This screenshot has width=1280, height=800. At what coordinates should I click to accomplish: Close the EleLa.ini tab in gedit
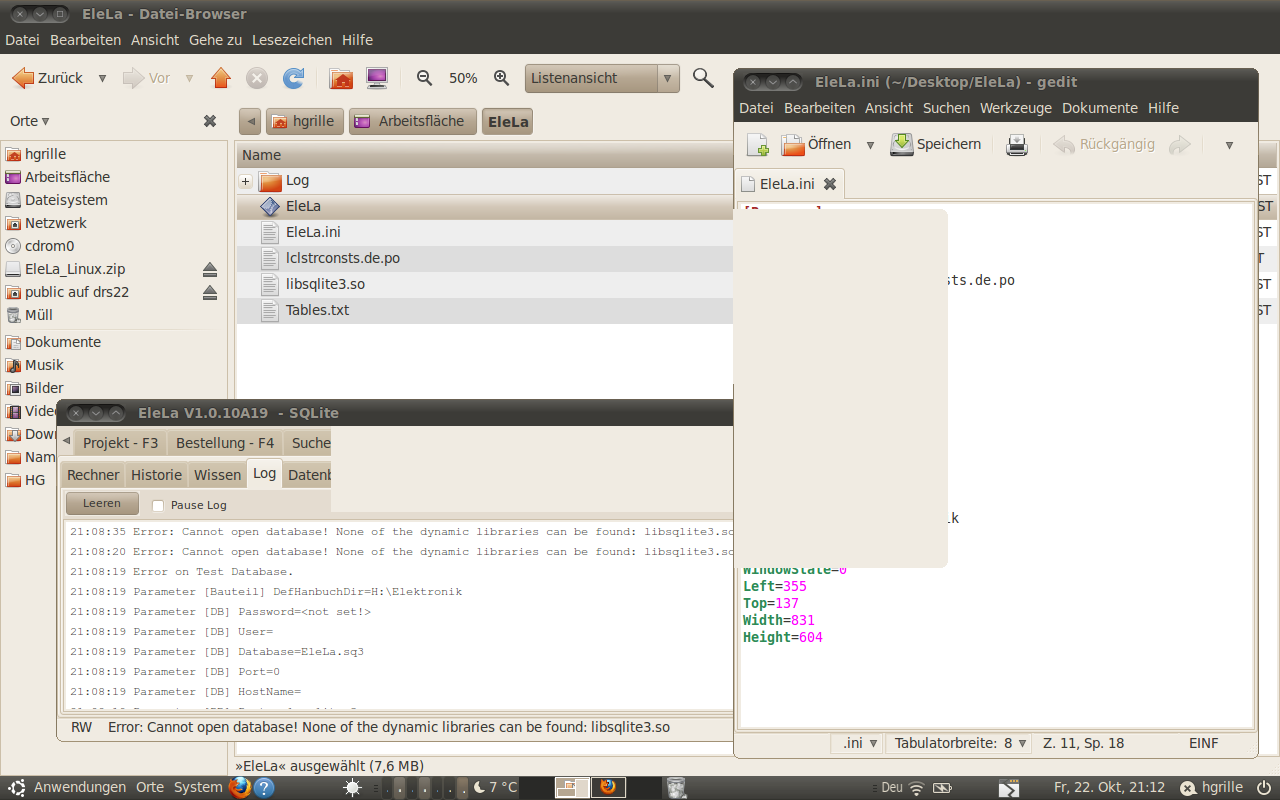830,184
